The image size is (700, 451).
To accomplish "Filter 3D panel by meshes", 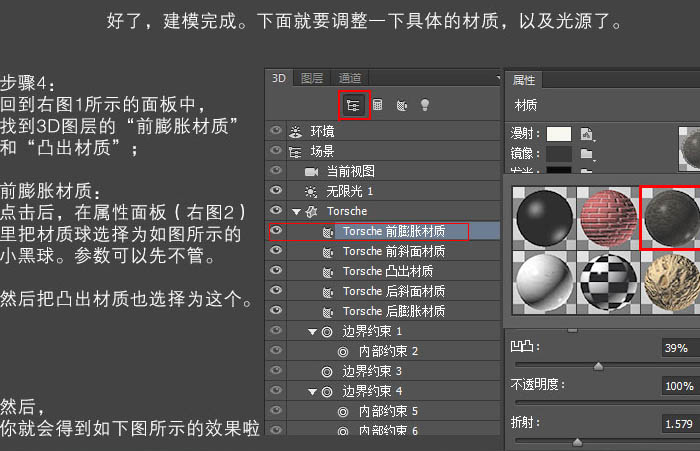I will click(378, 105).
